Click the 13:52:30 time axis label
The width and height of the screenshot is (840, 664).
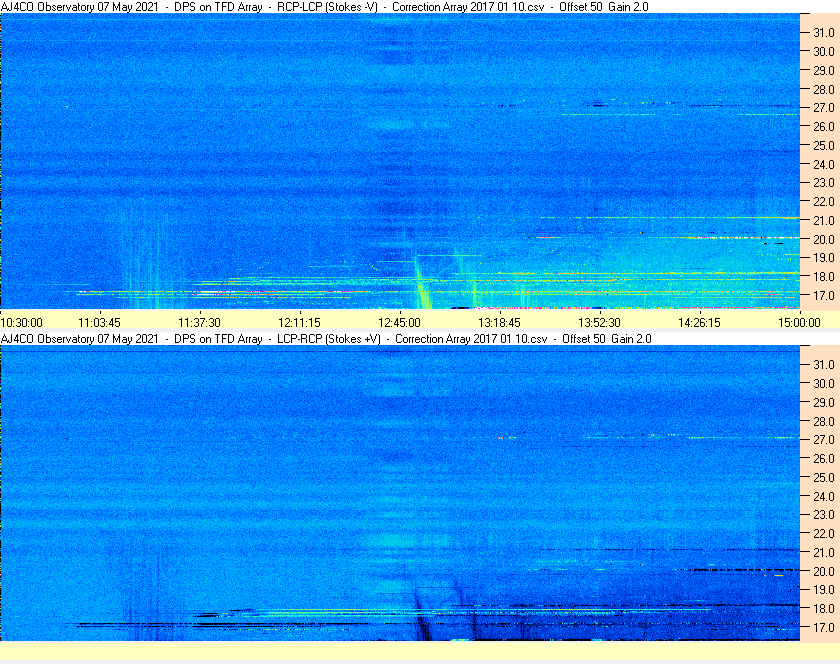click(599, 323)
